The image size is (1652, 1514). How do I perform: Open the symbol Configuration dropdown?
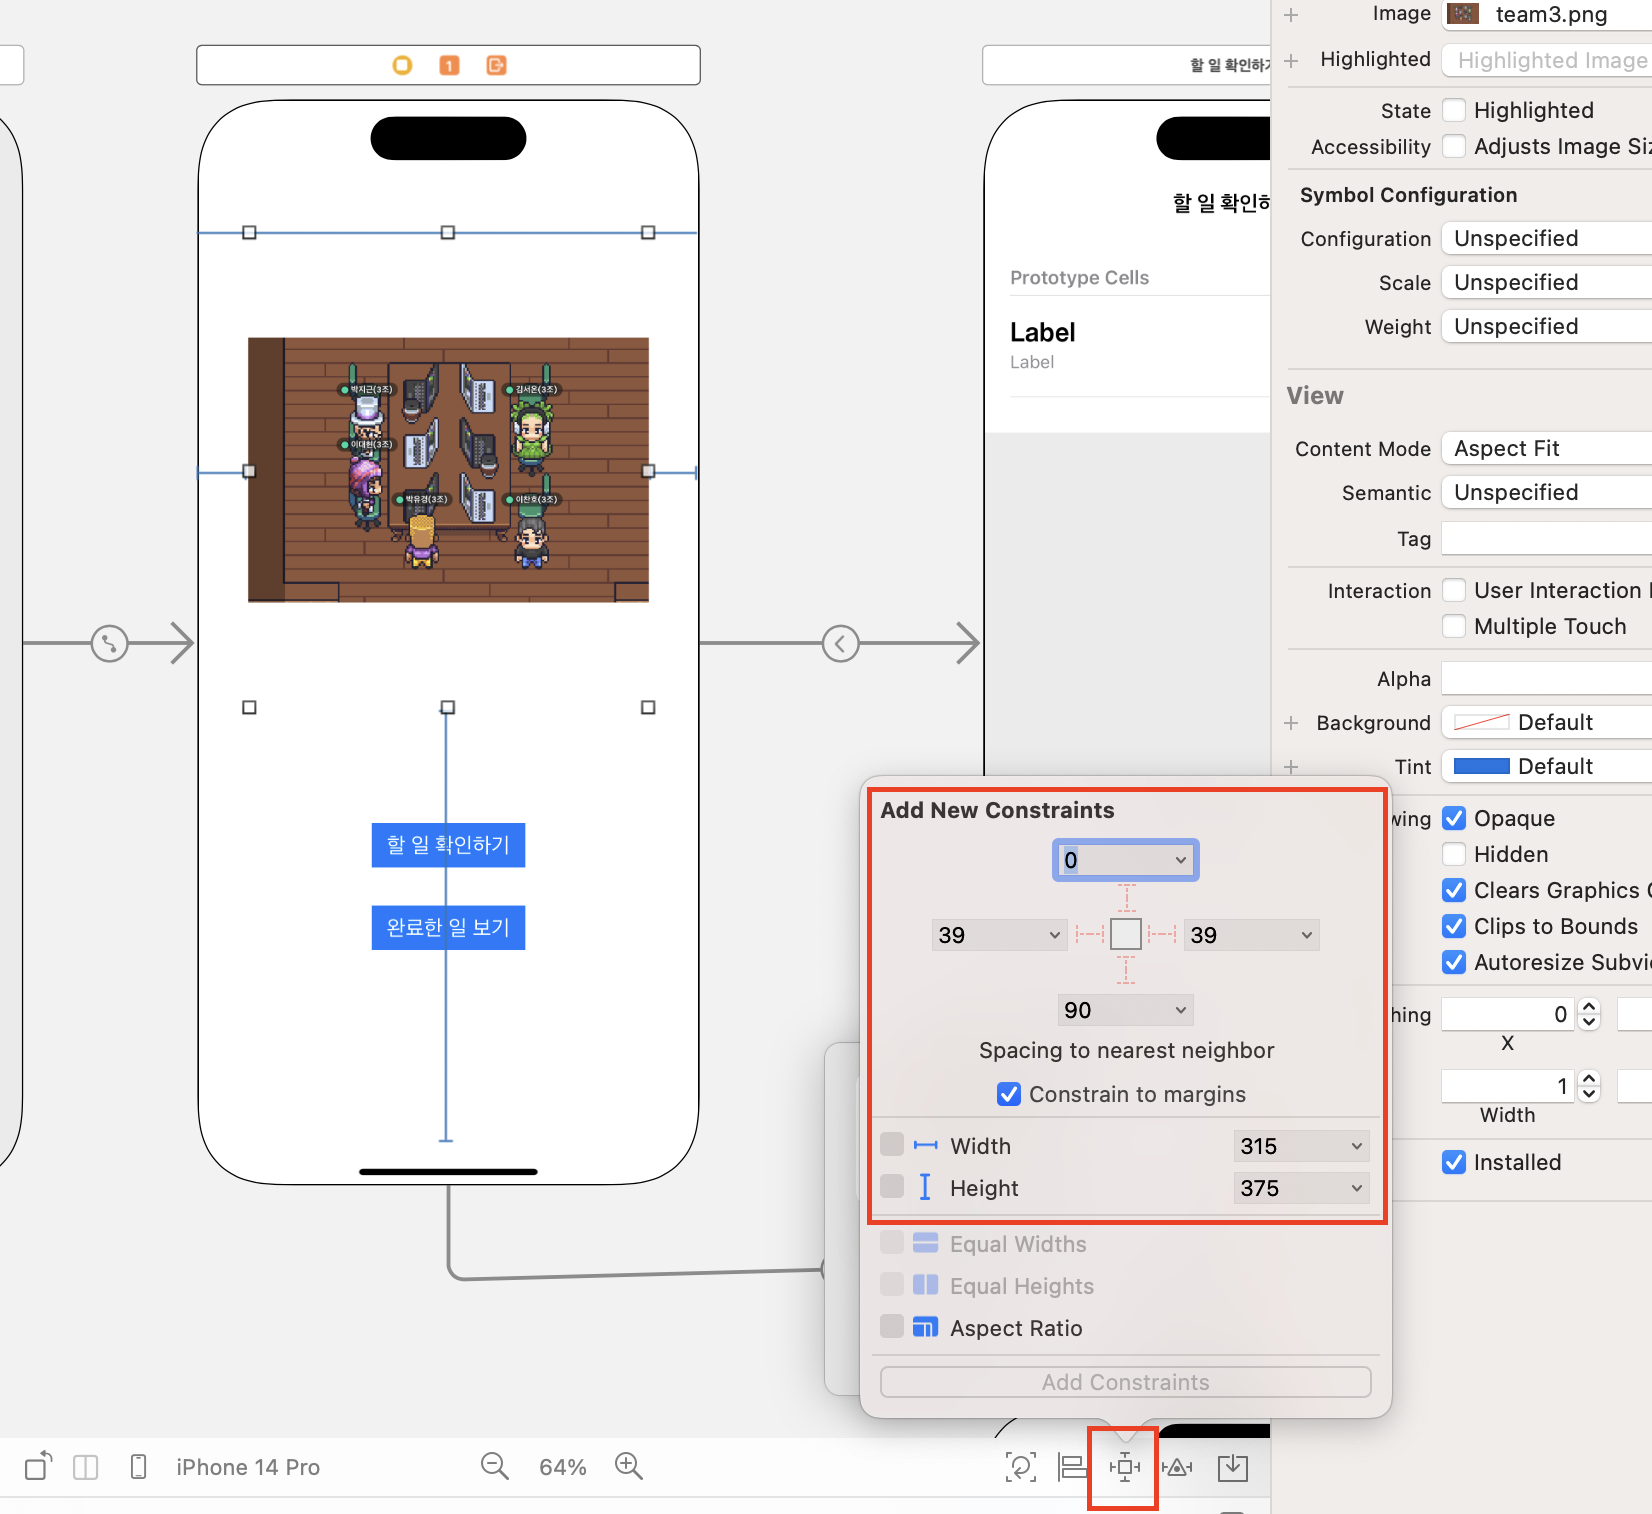pyautogui.click(x=1546, y=238)
